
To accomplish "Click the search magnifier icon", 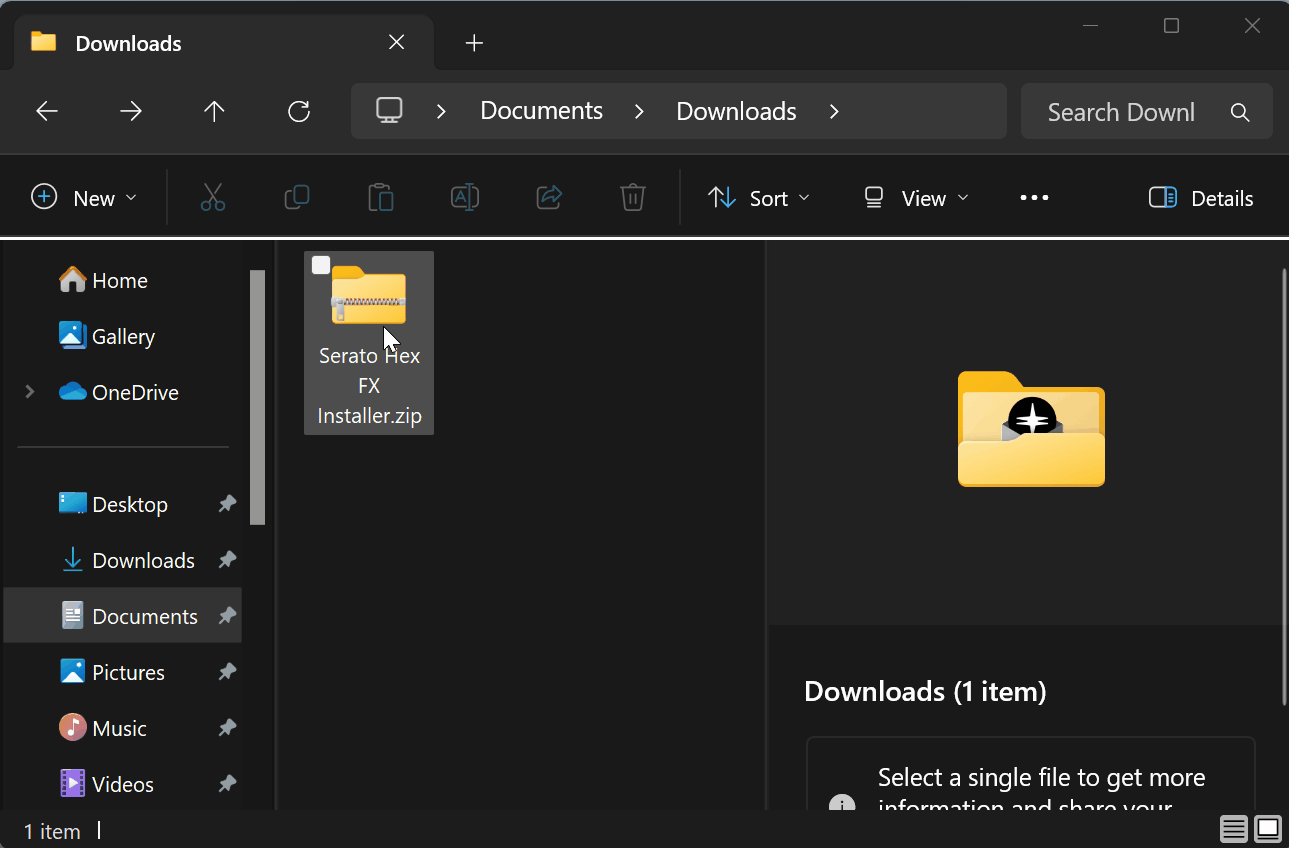I will [1240, 112].
